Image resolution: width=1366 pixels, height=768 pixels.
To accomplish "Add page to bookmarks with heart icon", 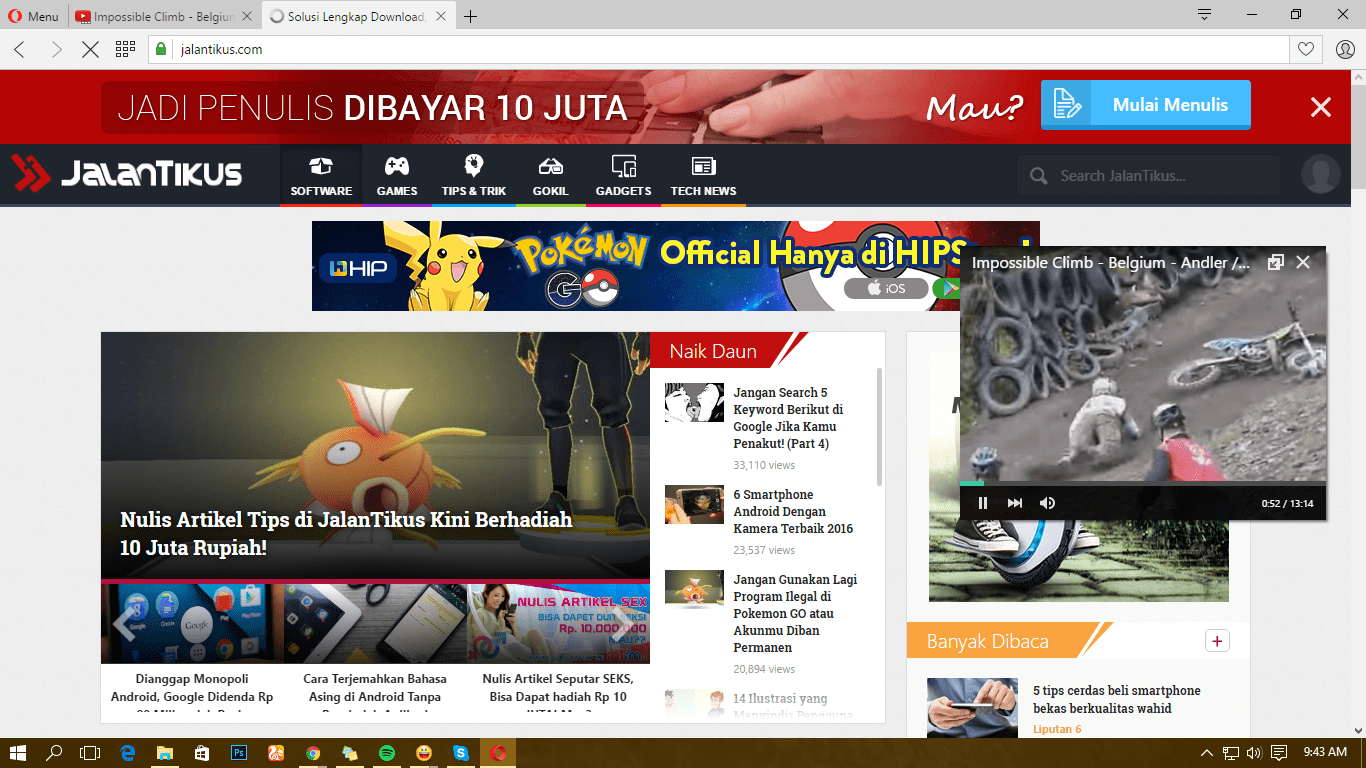I will (1305, 49).
